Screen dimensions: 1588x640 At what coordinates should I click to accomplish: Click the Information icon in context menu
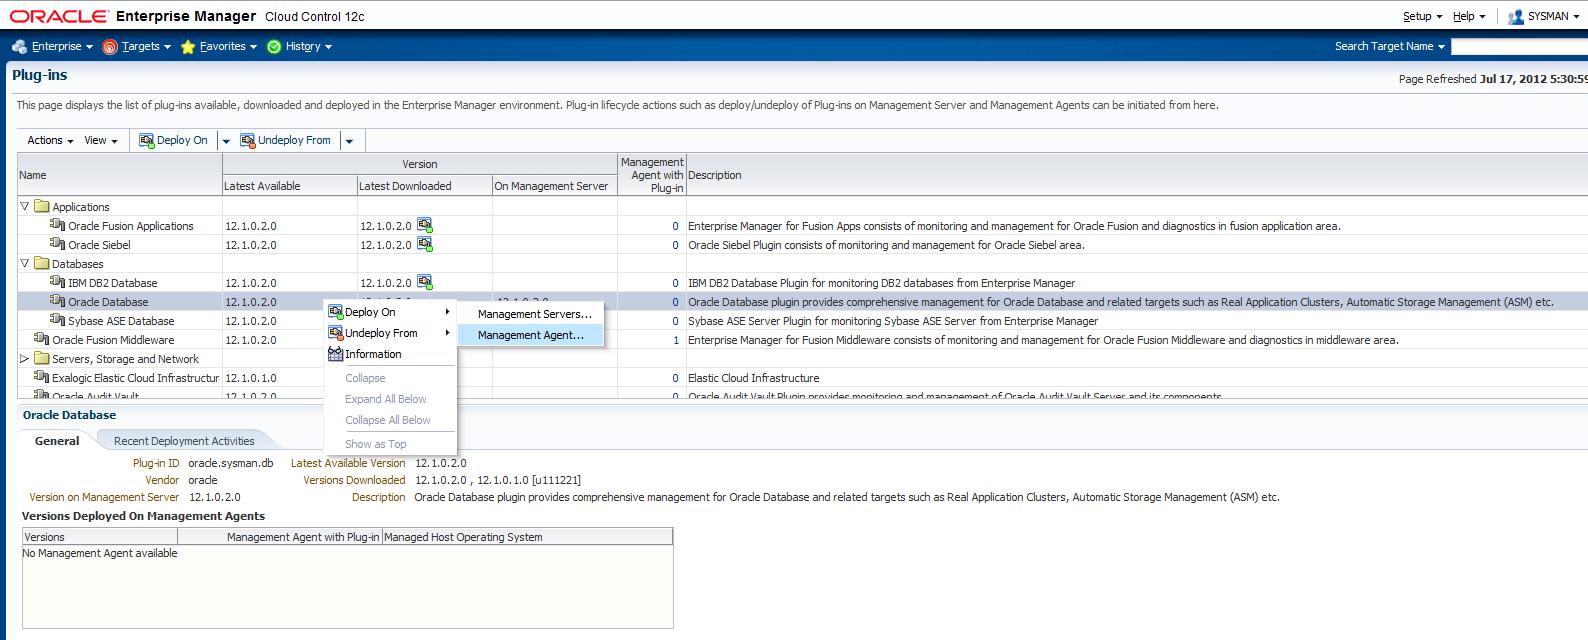tap(336, 354)
